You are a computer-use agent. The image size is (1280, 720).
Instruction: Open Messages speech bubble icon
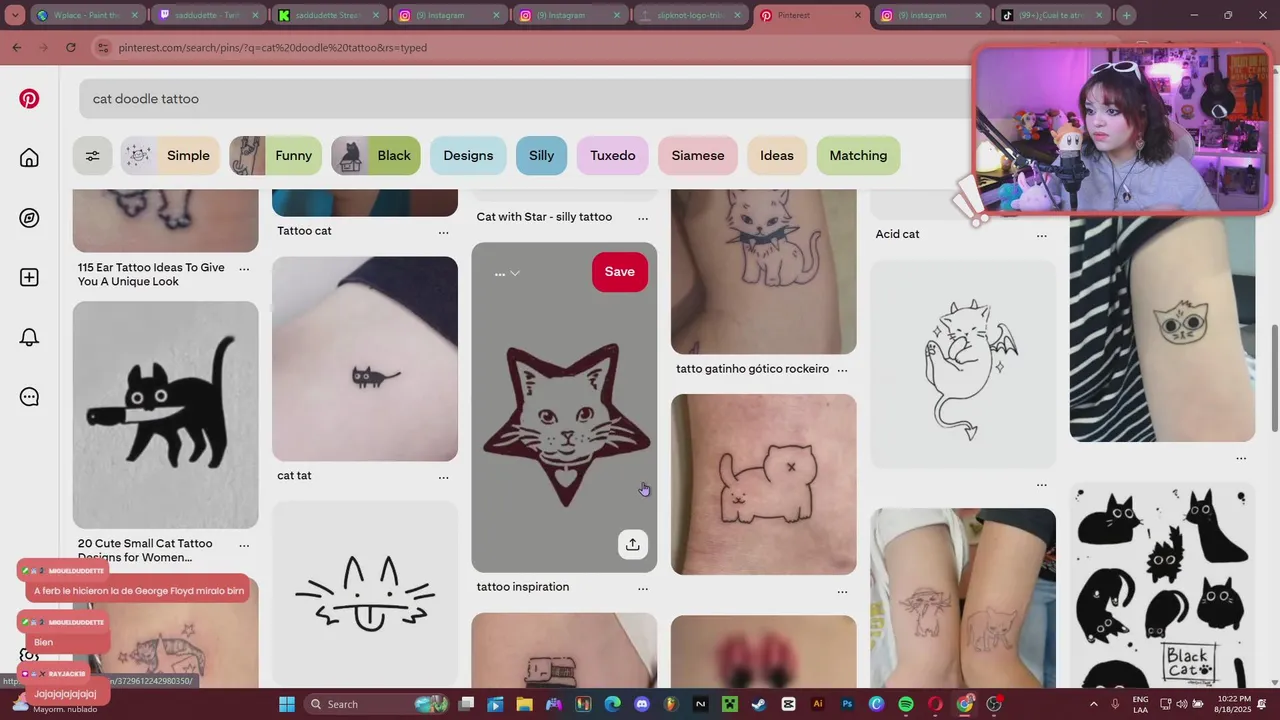(x=29, y=397)
